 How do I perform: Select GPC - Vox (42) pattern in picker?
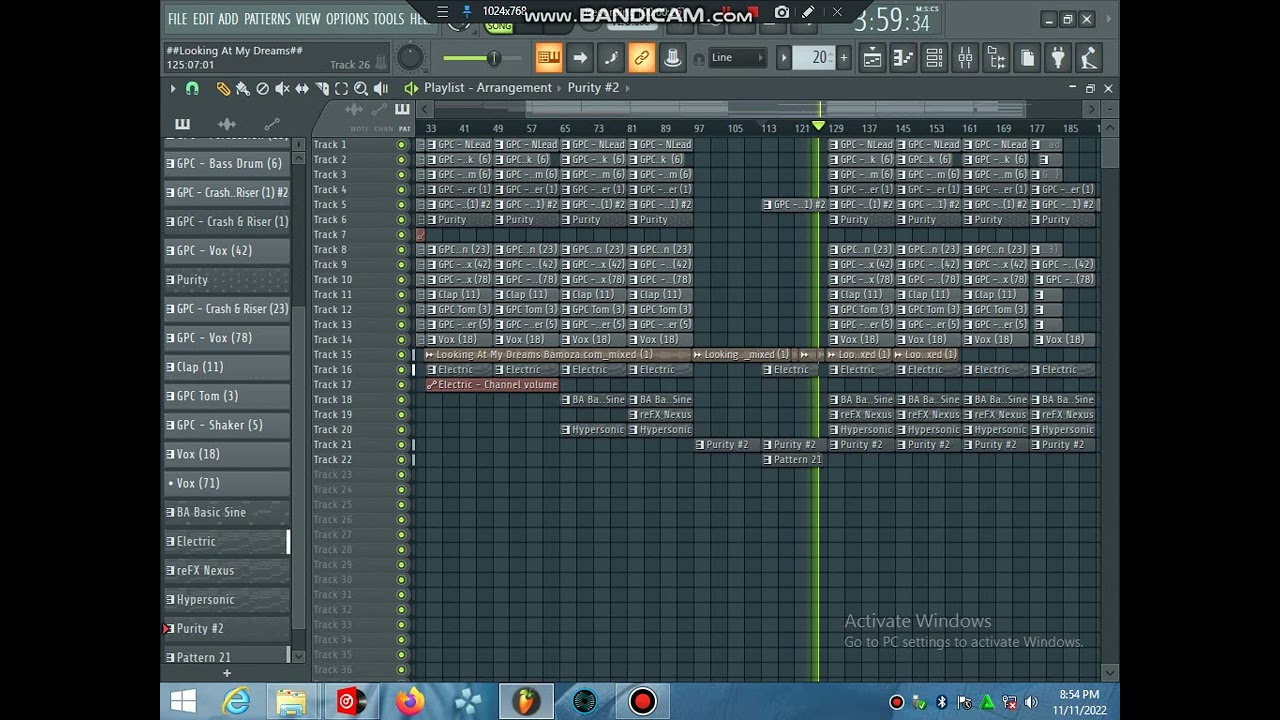[227, 250]
